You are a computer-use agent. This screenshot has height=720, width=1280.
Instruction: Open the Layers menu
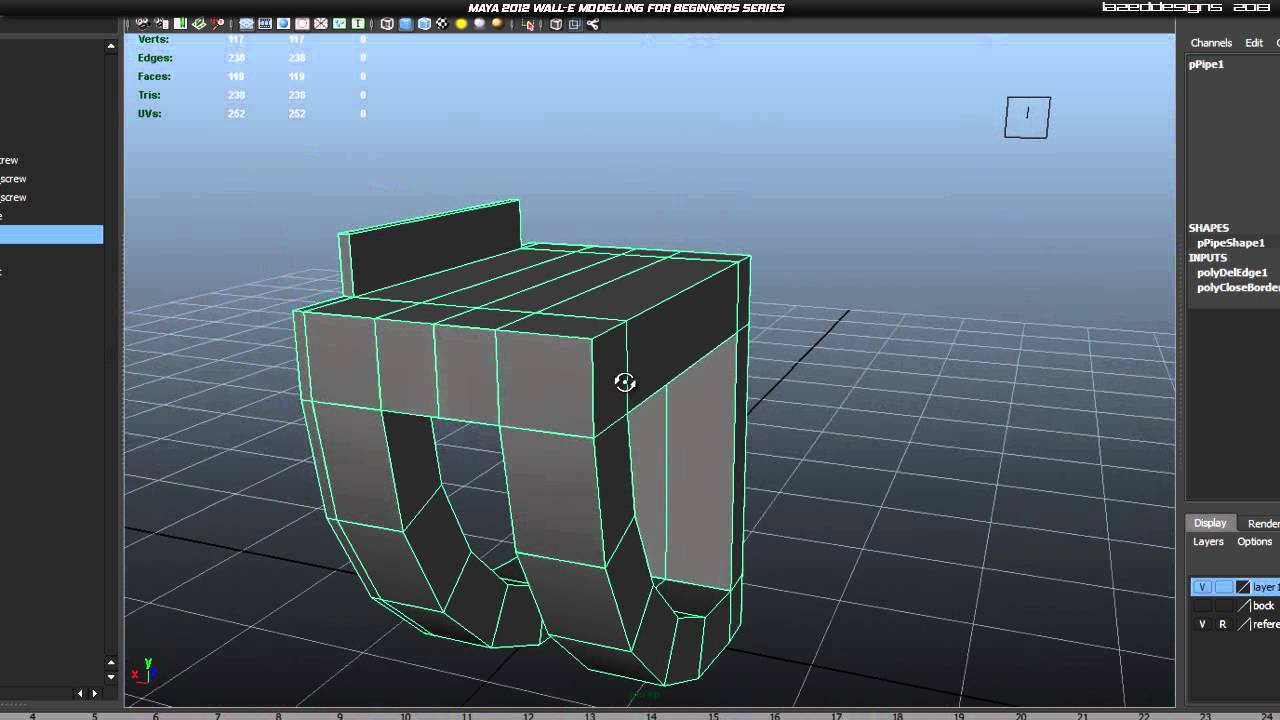coord(1208,542)
